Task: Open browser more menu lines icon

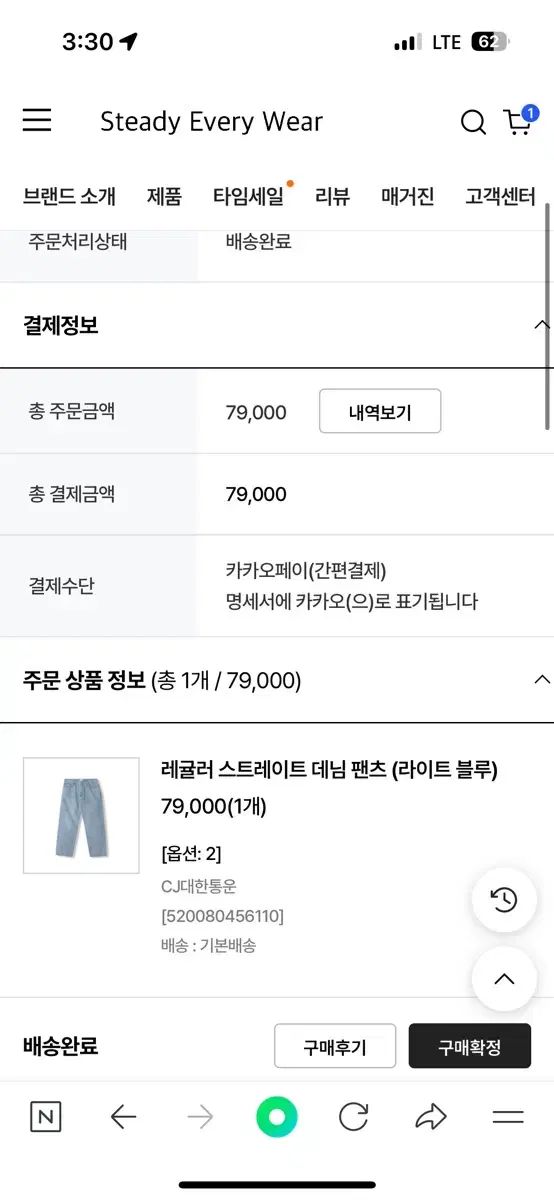Action: pyautogui.click(x=508, y=1117)
